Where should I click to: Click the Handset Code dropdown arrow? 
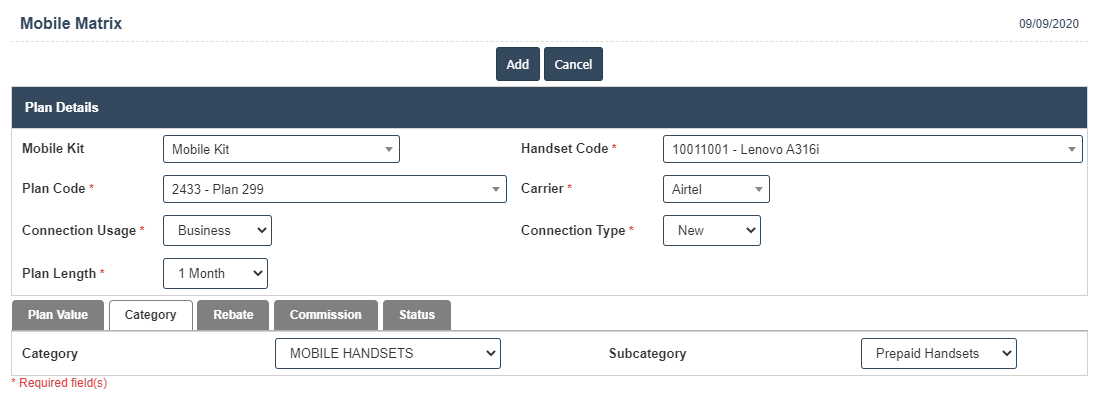(x=1072, y=150)
